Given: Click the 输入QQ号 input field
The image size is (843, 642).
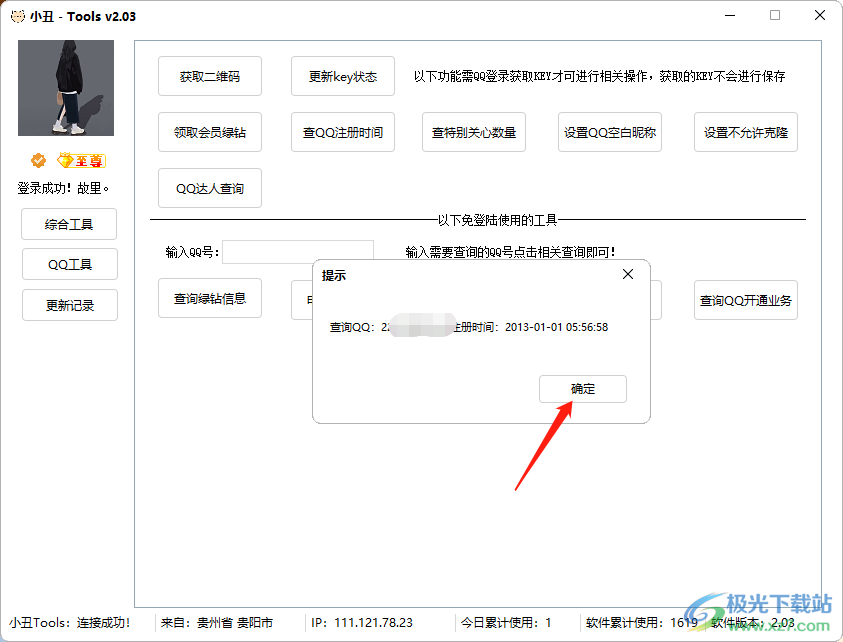Looking at the screenshot, I should pos(298,252).
